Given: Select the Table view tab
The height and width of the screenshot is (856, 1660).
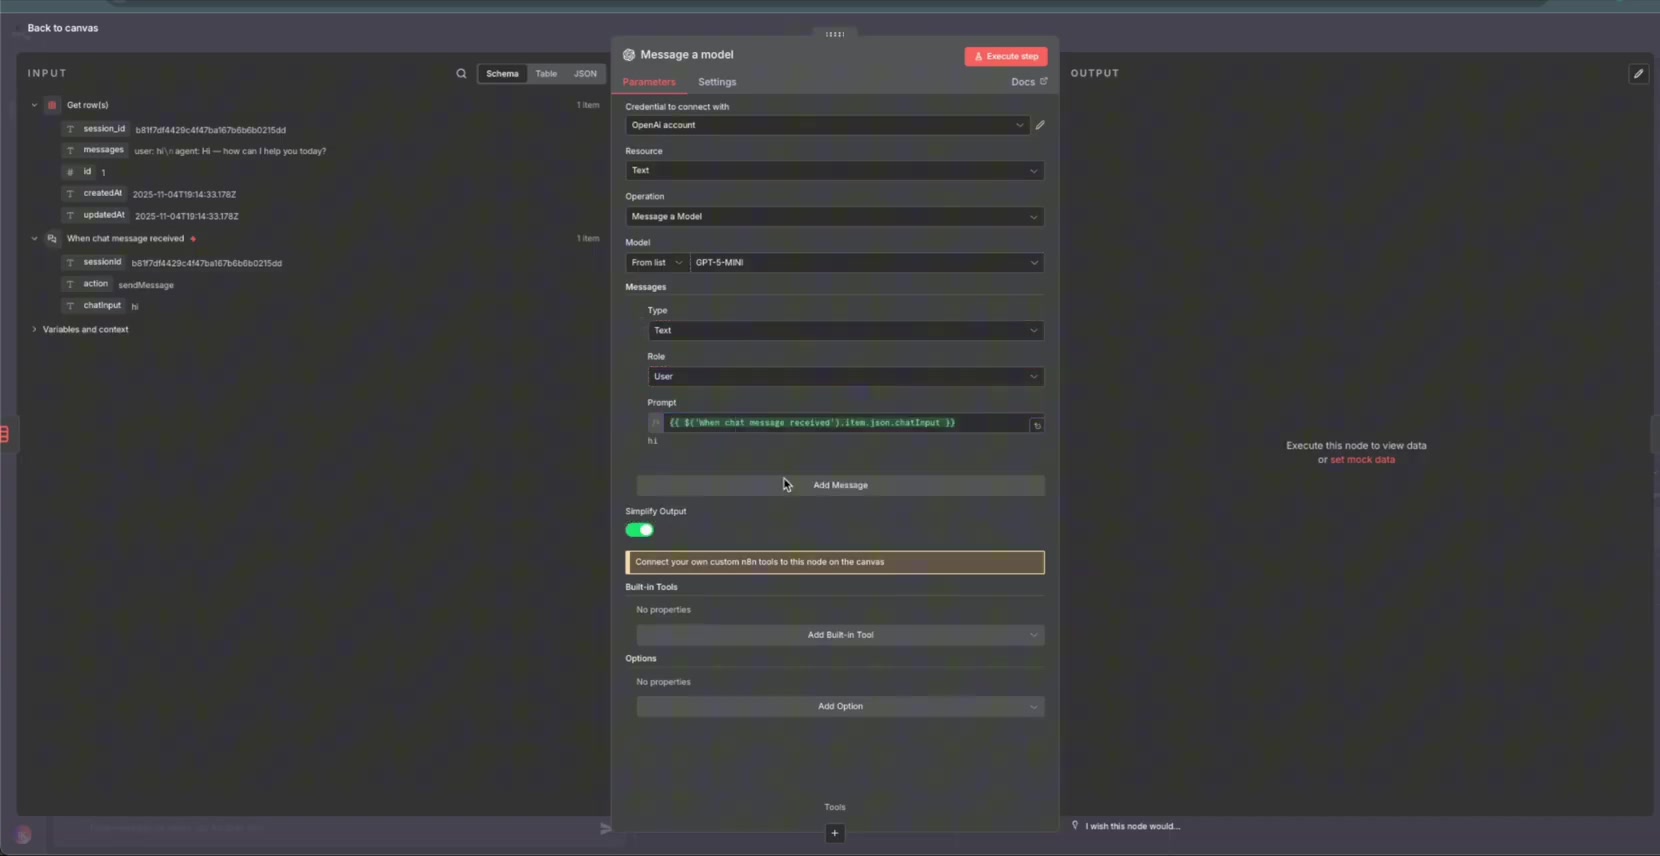Looking at the screenshot, I should coord(546,73).
